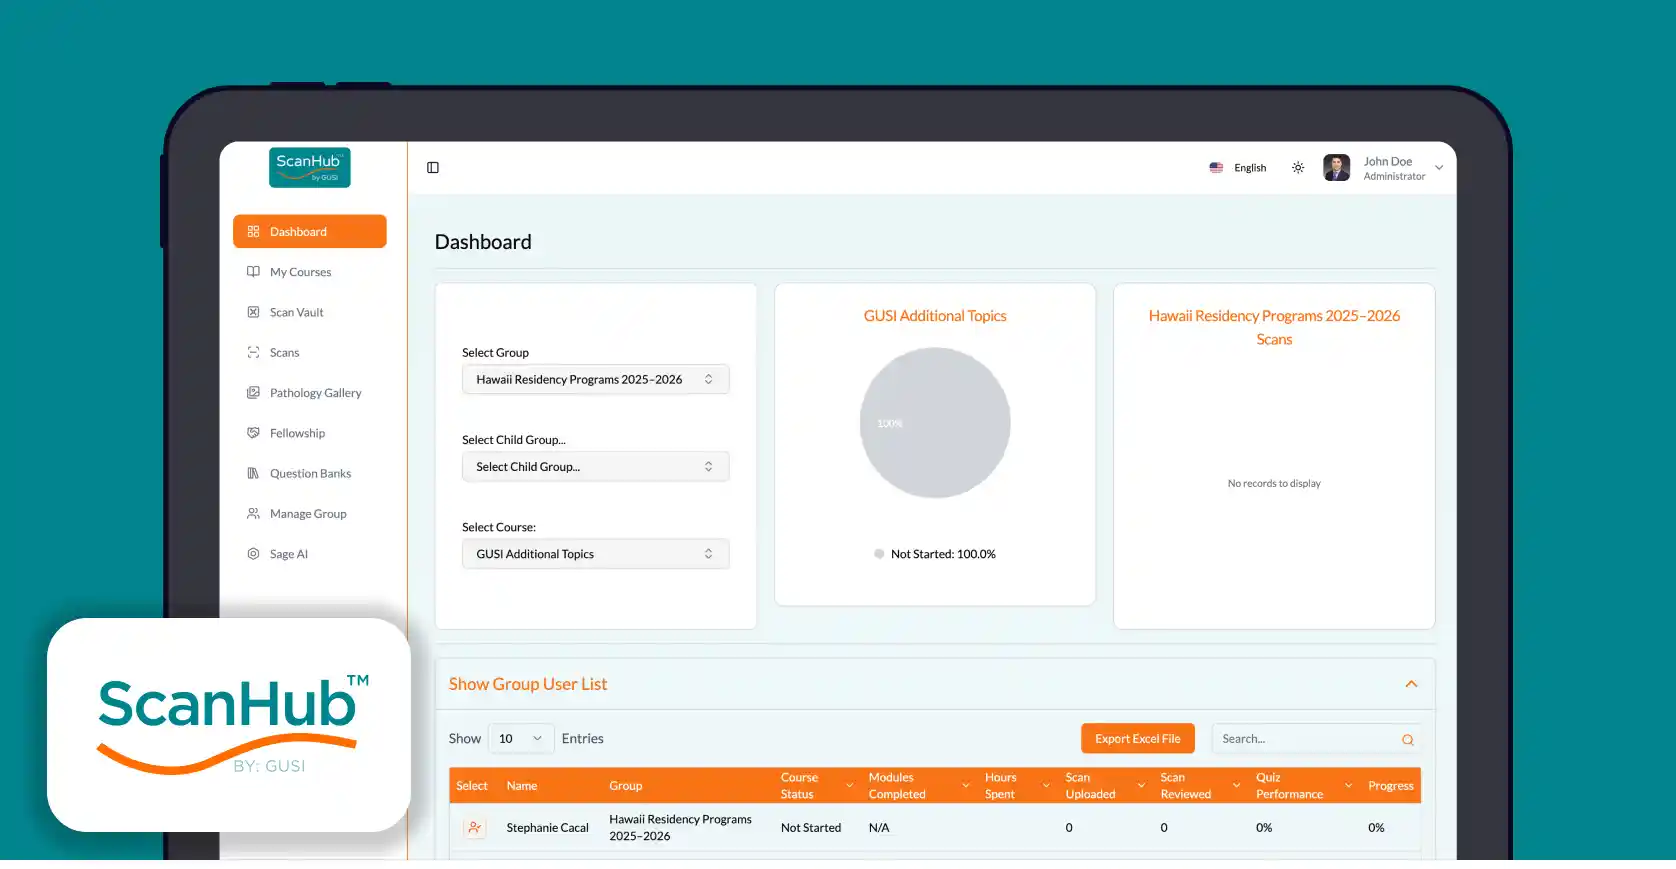This screenshot has height=869, width=1676.
Task: Click the Dashboard grid icon
Action: coord(253,231)
